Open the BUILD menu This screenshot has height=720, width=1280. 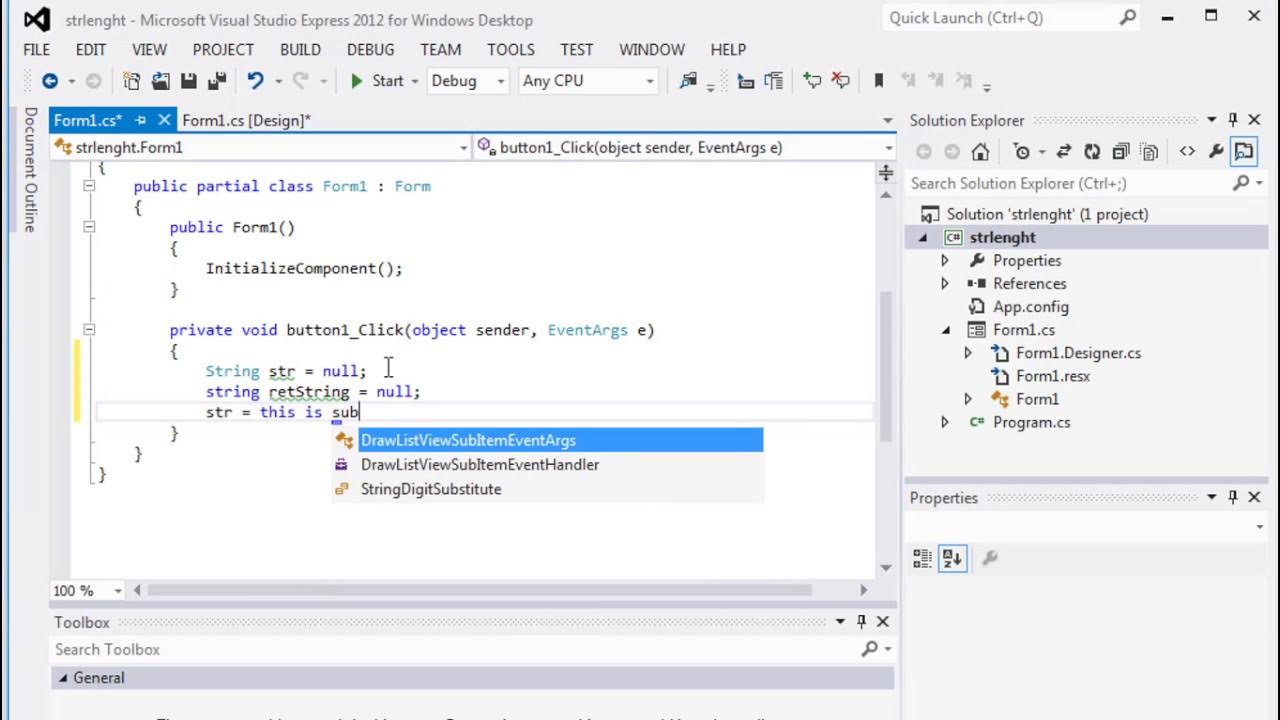pyautogui.click(x=300, y=49)
